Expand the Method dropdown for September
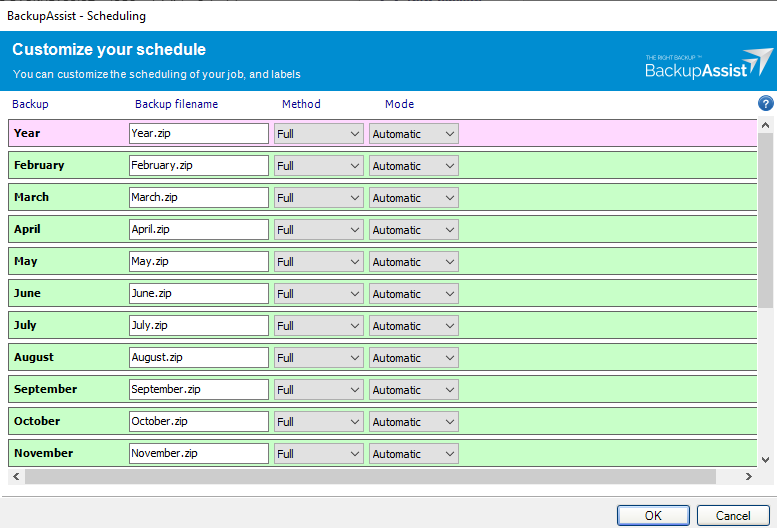This screenshot has height=528, width=777. 319,390
